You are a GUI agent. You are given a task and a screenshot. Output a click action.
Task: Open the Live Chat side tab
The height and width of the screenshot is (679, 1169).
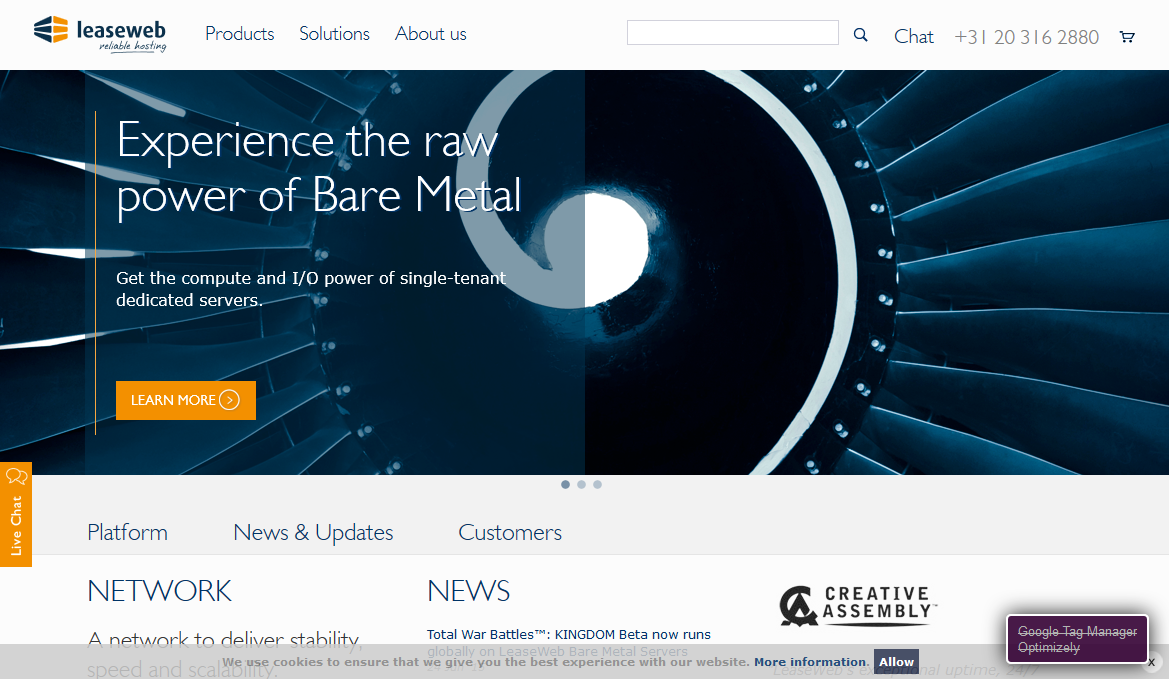pyautogui.click(x=16, y=514)
